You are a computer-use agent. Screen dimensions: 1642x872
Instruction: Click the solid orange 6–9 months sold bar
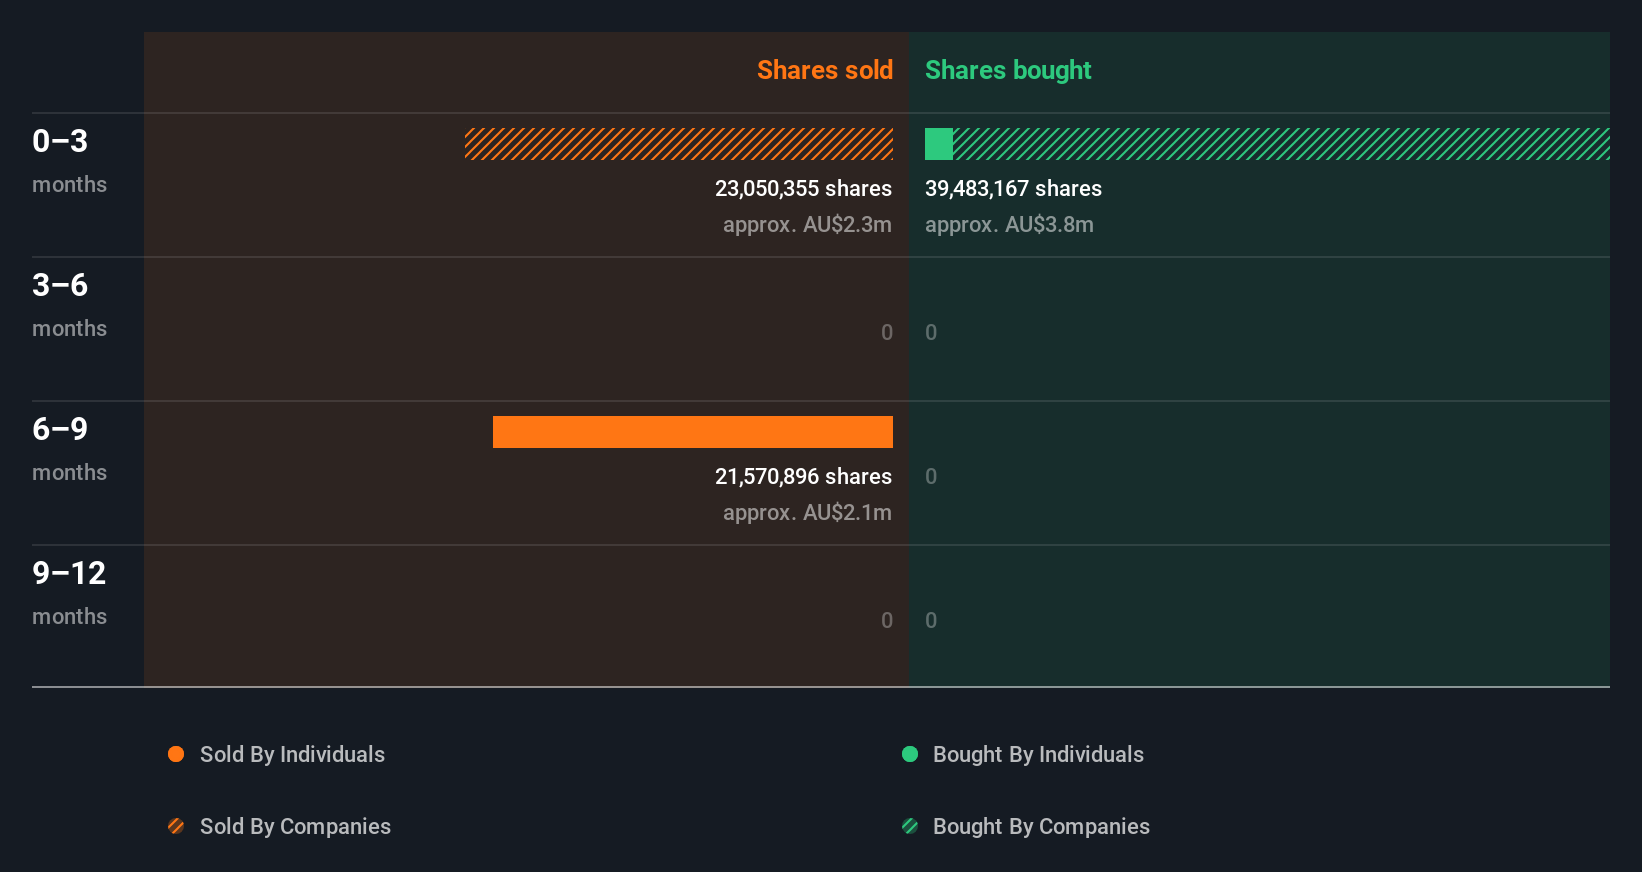click(693, 432)
